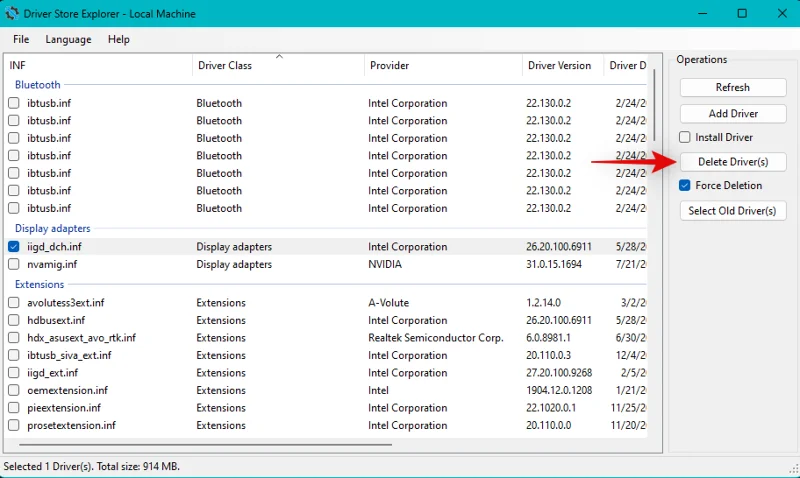This screenshot has width=800, height=478.
Task: Uncheck the iigd_dch.inf driver checkbox
Action: (14, 246)
